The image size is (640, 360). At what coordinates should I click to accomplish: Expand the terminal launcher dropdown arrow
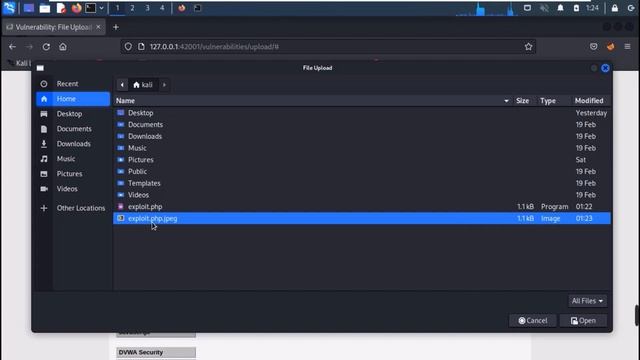102,8
